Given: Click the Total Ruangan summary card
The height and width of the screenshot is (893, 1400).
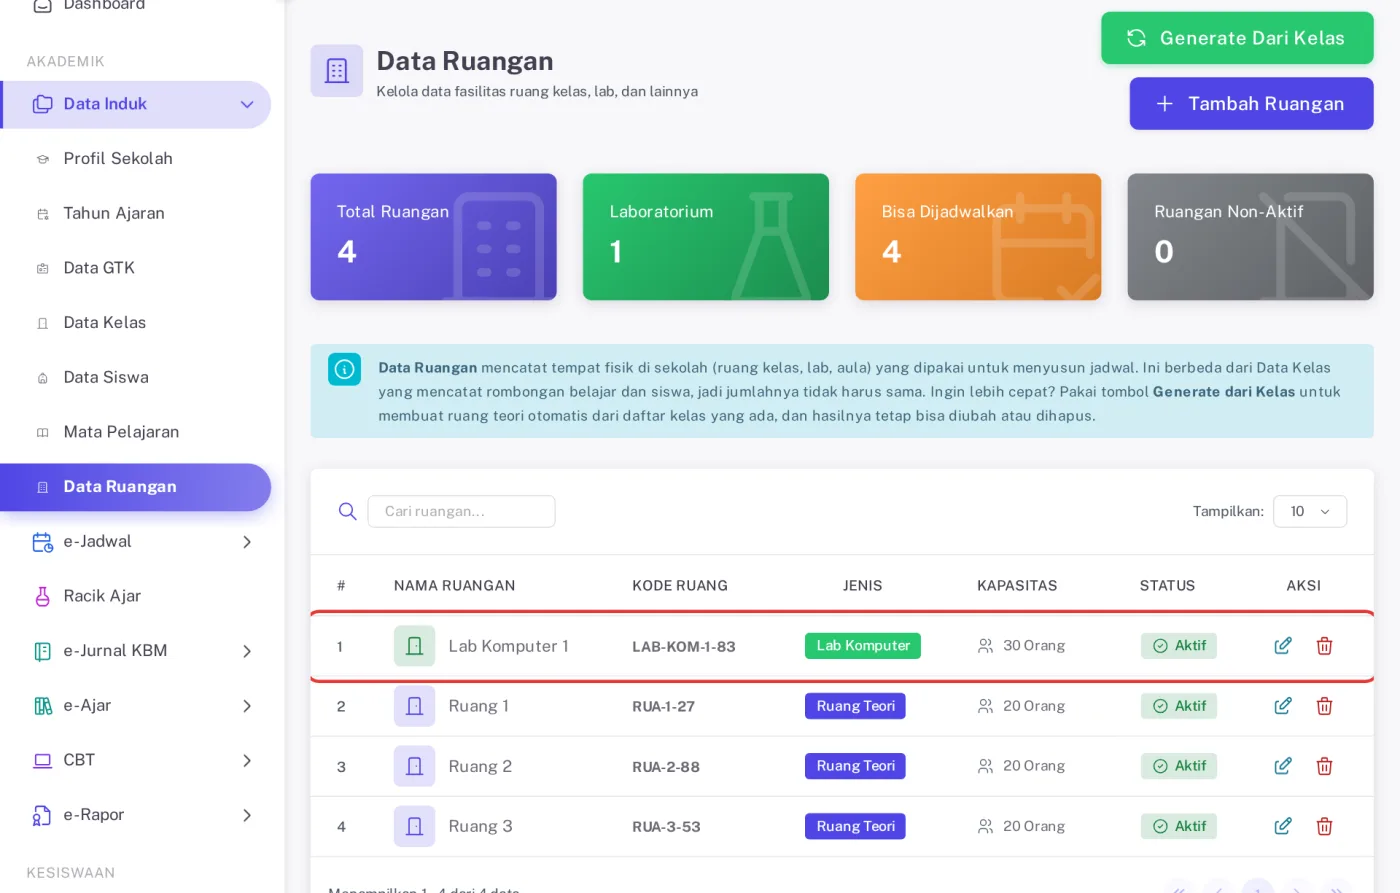Looking at the screenshot, I should [x=433, y=237].
